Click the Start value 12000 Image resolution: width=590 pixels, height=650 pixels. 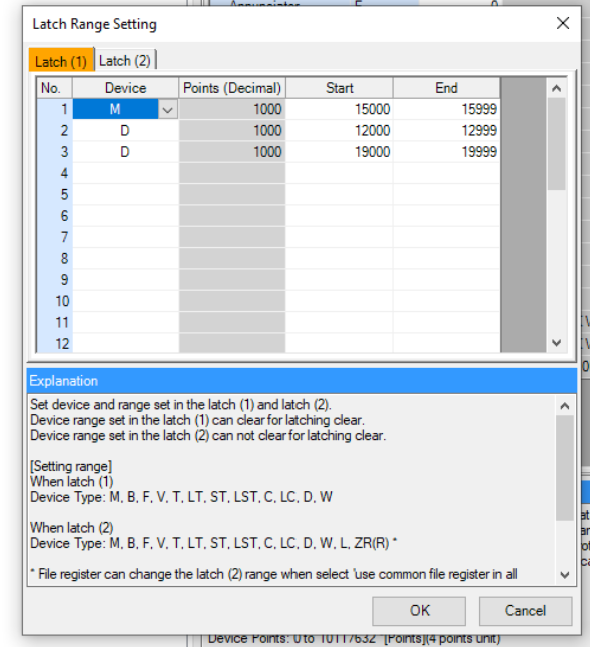(339, 131)
